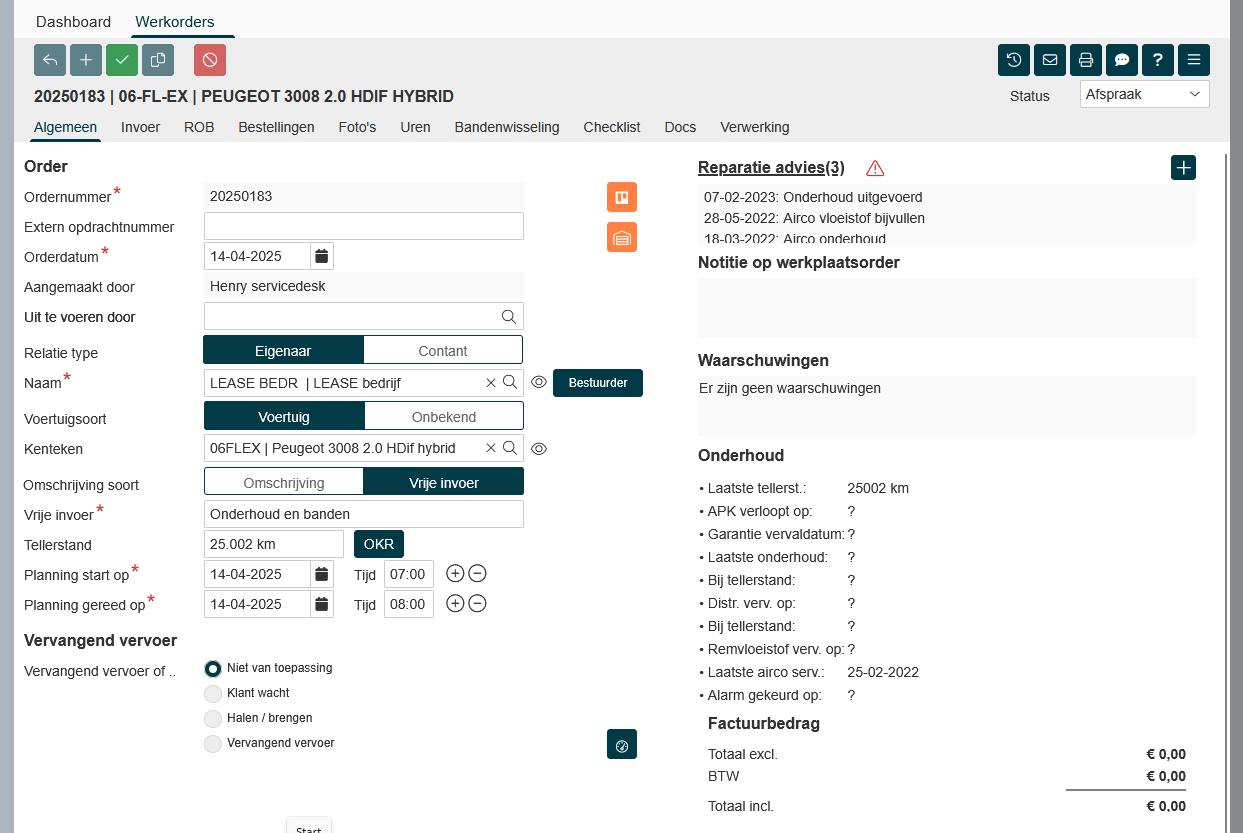Open the Status dropdown

tap(1144, 94)
